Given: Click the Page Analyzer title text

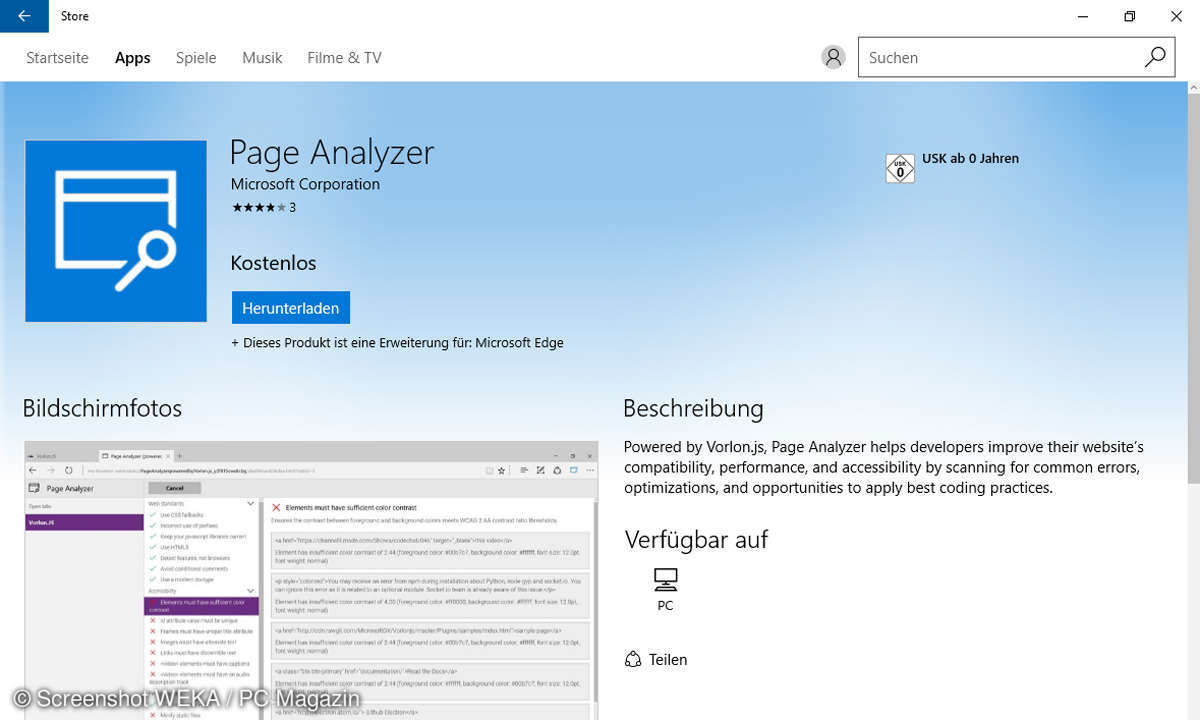Looking at the screenshot, I should pyautogui.click(x=332, y=152).
